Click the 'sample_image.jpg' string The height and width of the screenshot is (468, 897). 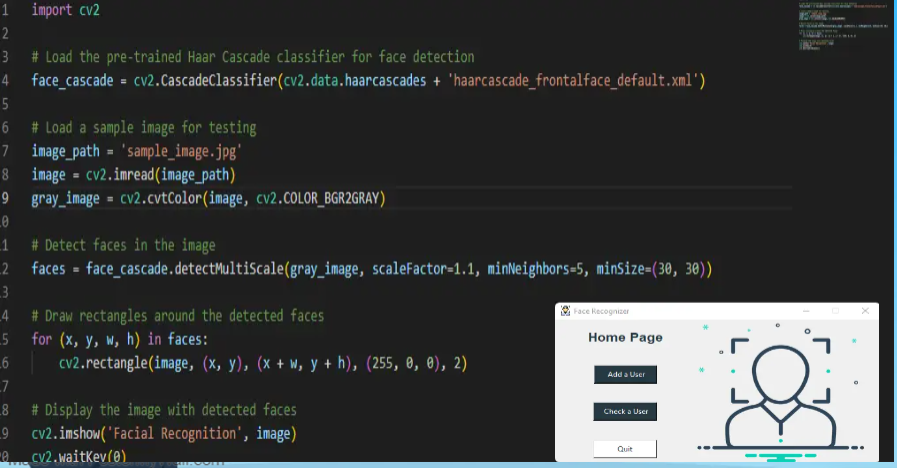181,152
